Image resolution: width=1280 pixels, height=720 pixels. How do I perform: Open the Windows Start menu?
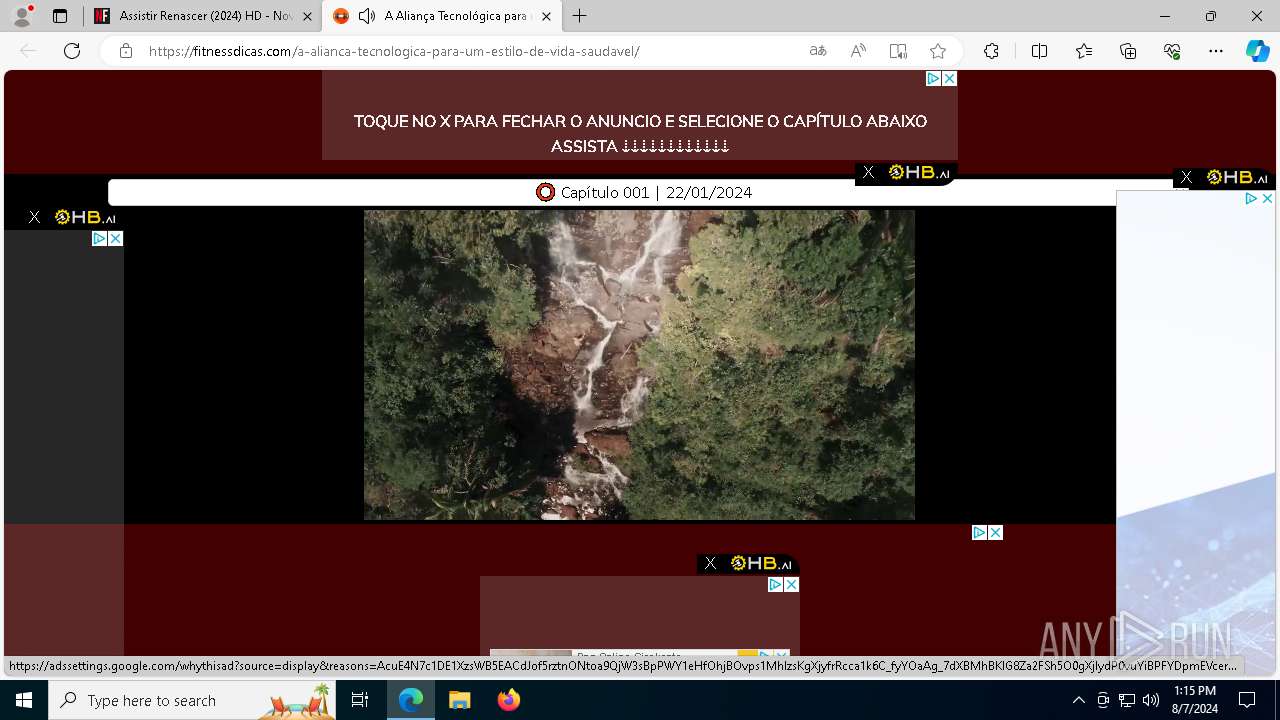click(24, 700)
